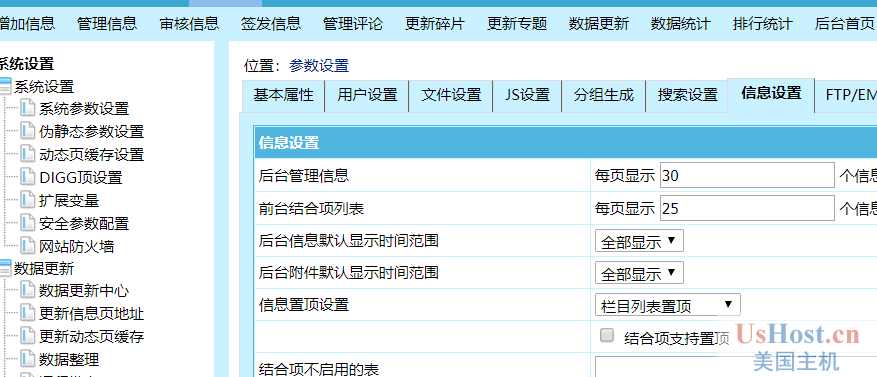877x377 pixels.
Task: Click the page icon beside 更新动态页缓存
Action: pyautogui.click(x=27, y=336)
